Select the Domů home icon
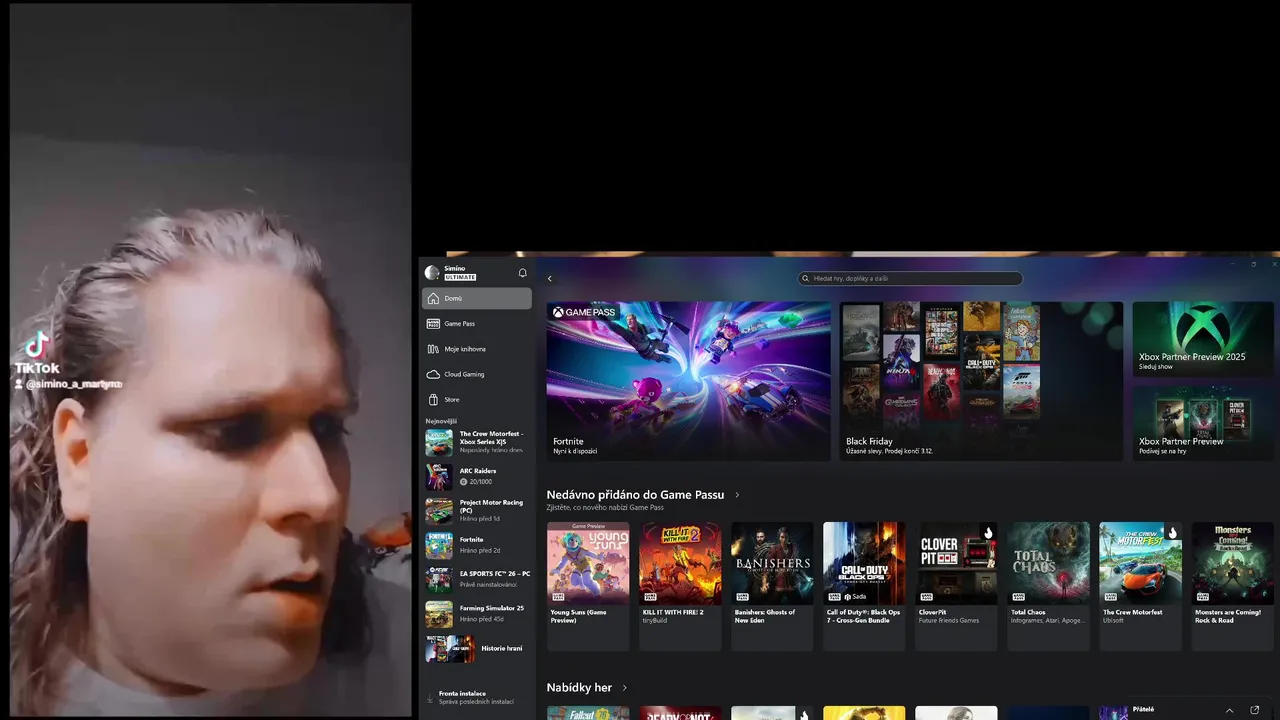 (433, 298)
